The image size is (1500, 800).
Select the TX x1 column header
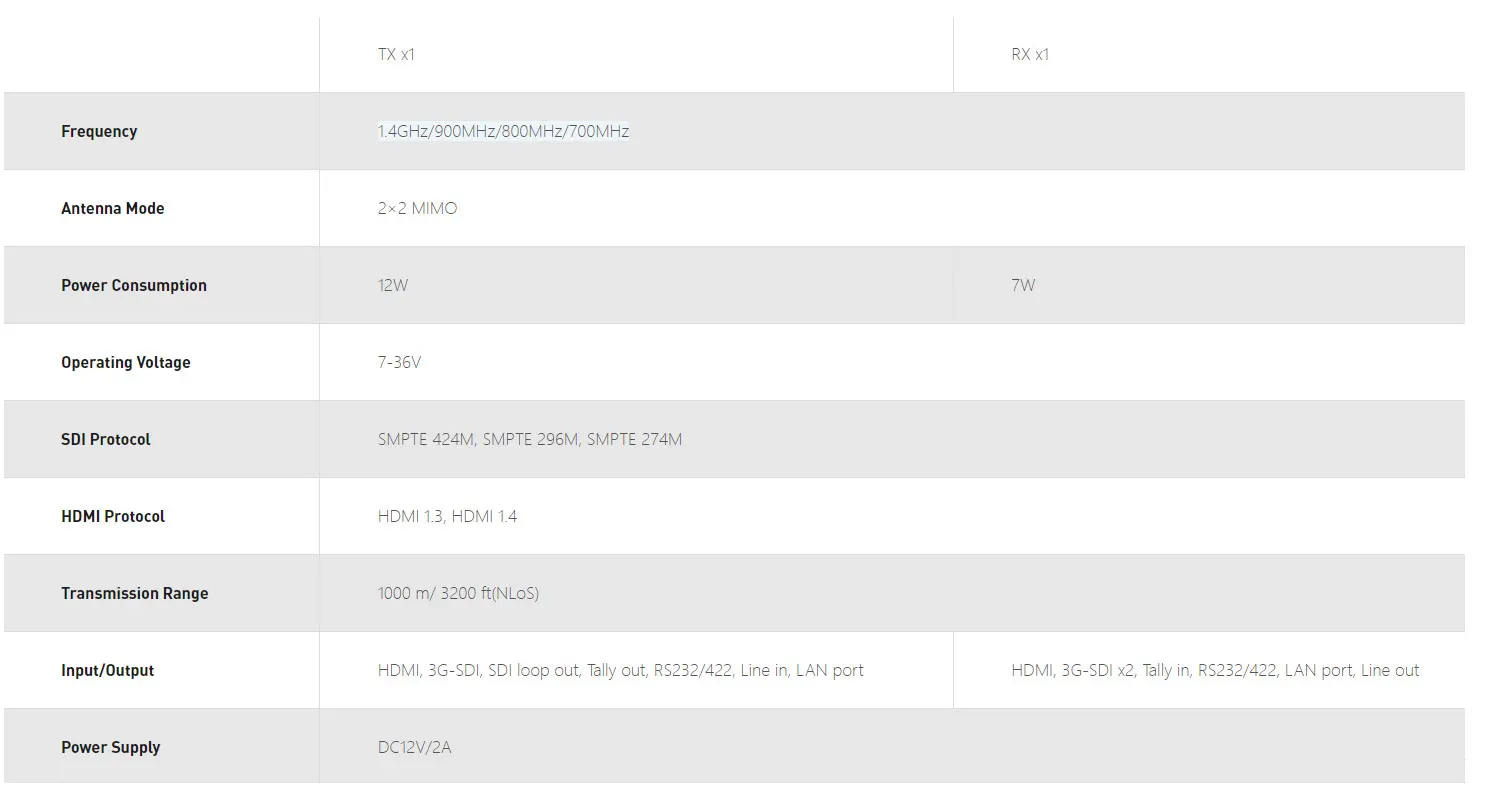pyautogui.click(x=396, y=54)
